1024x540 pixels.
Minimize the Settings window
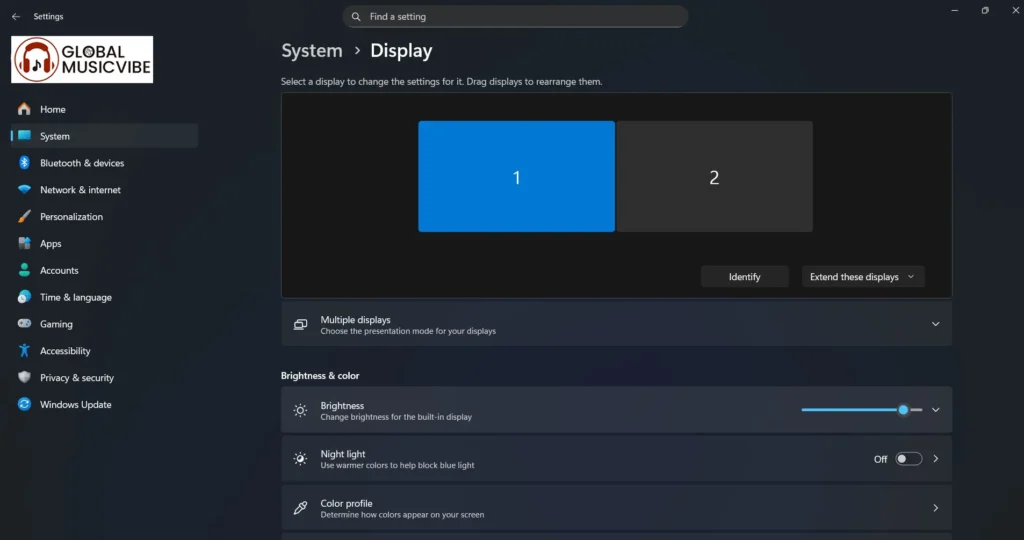coord(954,10)
